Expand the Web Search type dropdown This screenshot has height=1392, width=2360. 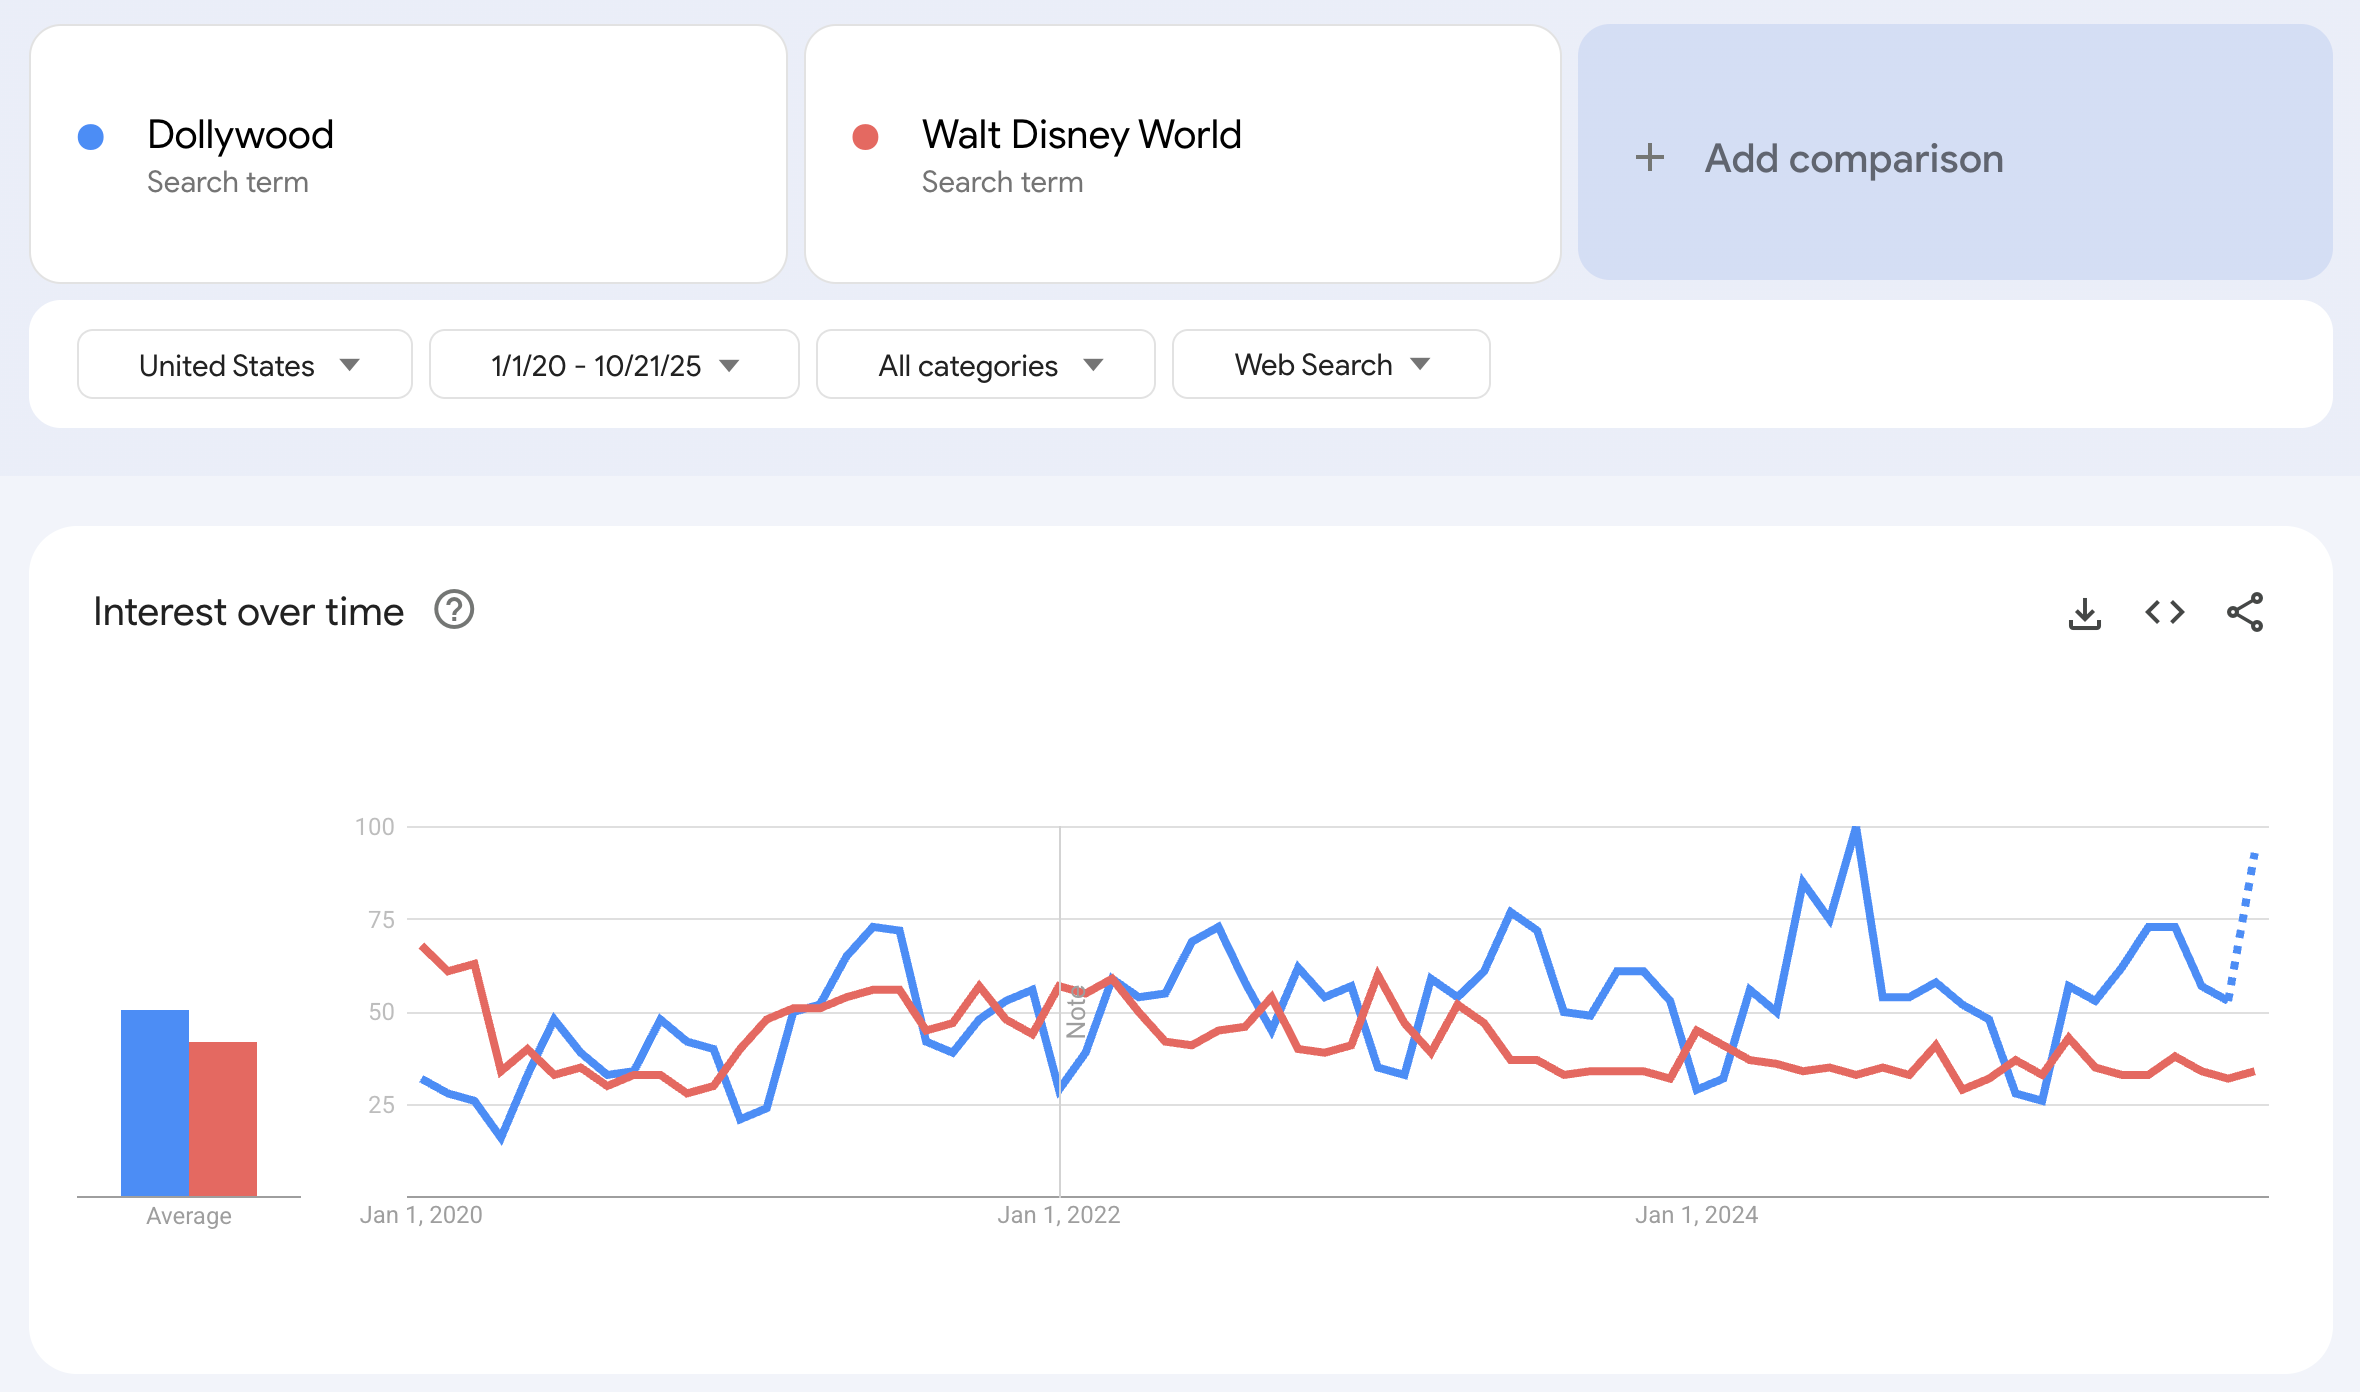tap(1330, 365)
